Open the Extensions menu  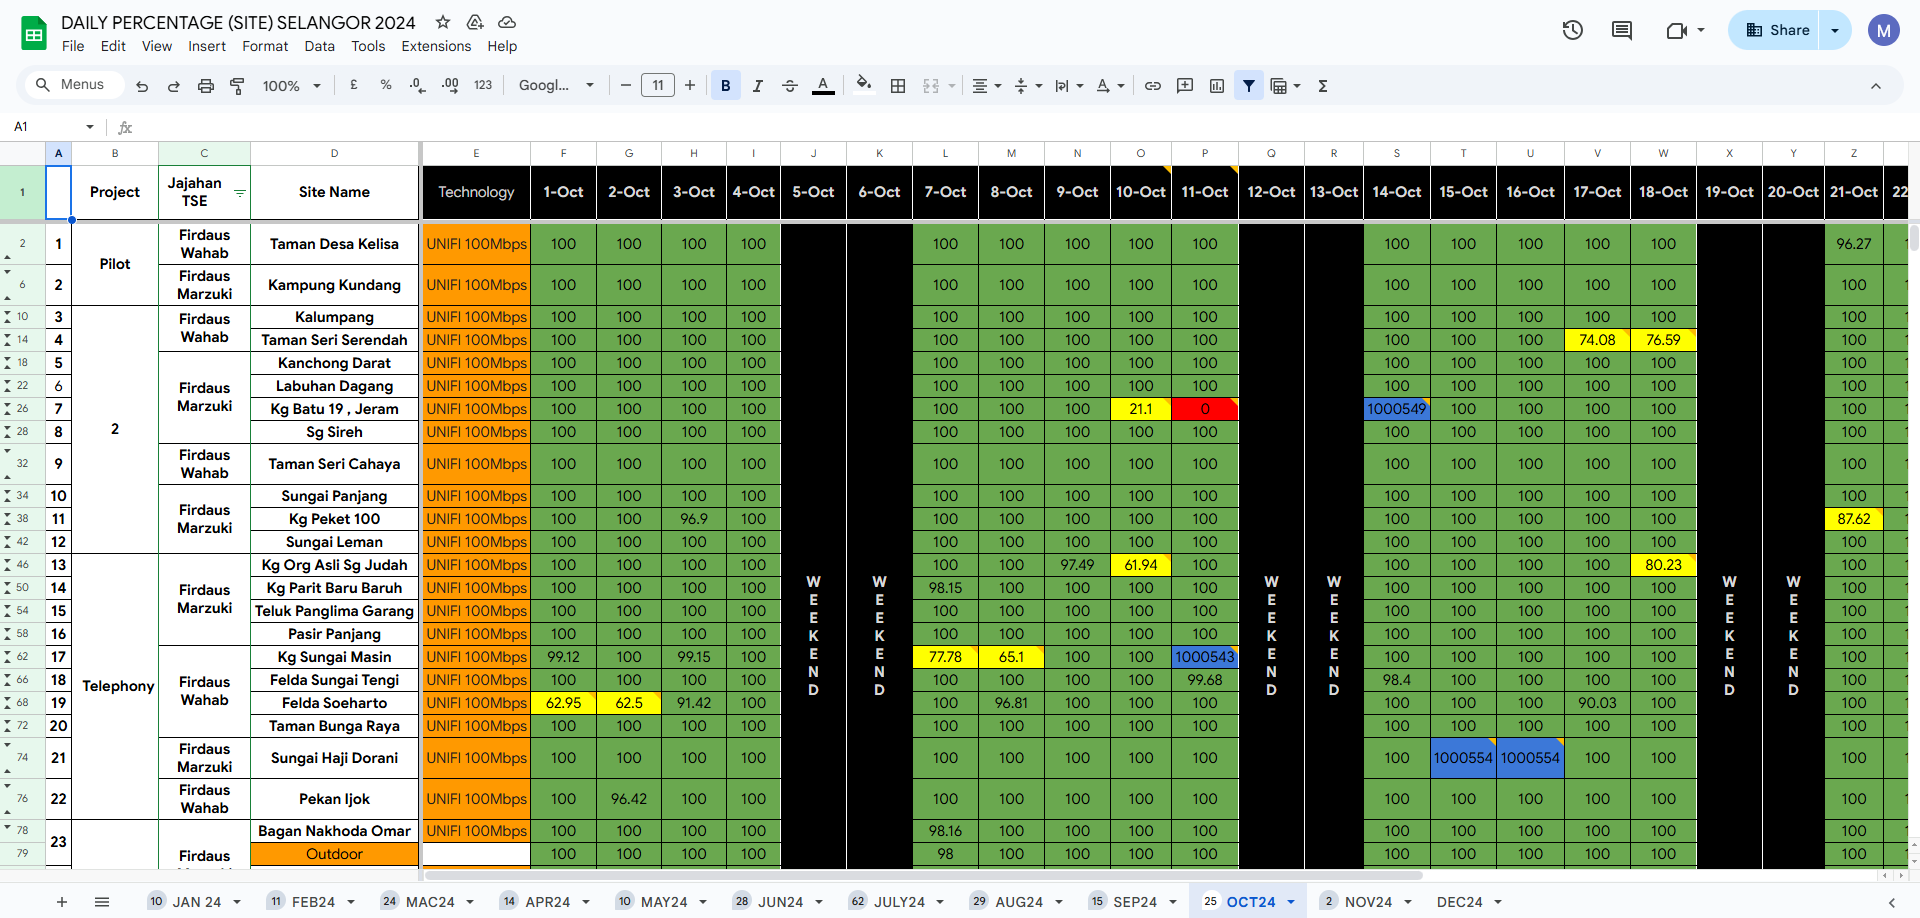(436, 46)
